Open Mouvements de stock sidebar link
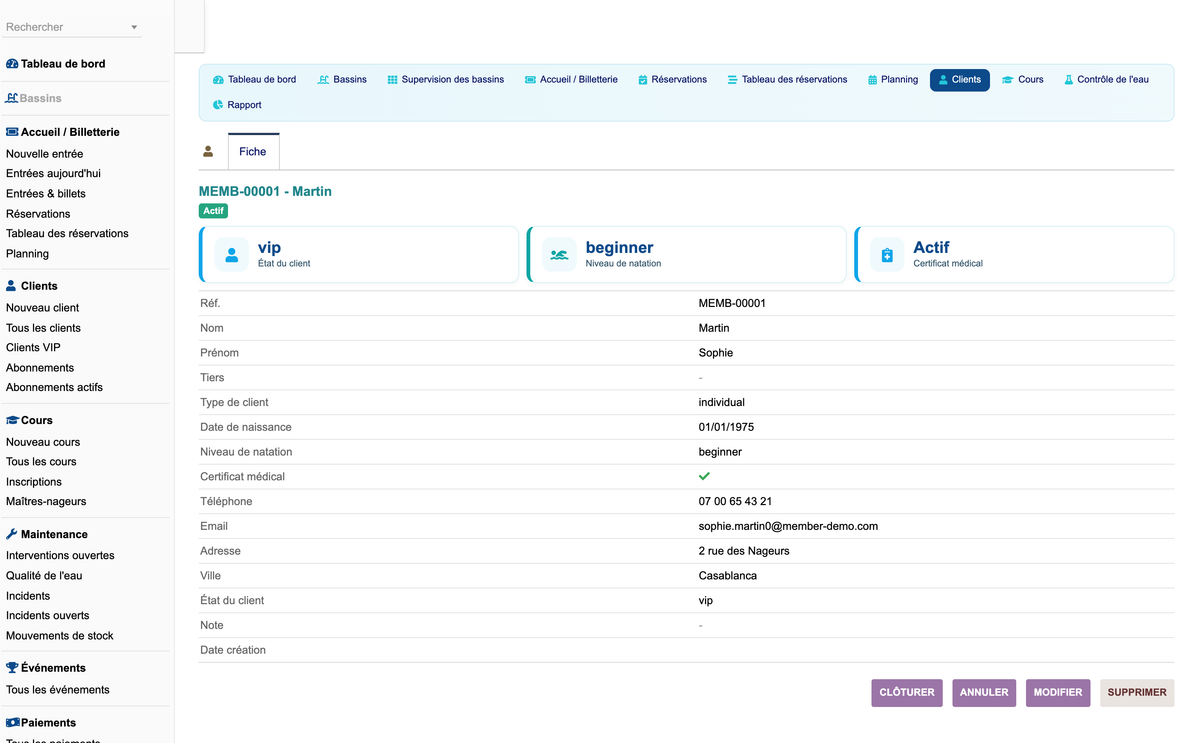The height and width of the screenshot is (743, 1200). coord(60,636)
